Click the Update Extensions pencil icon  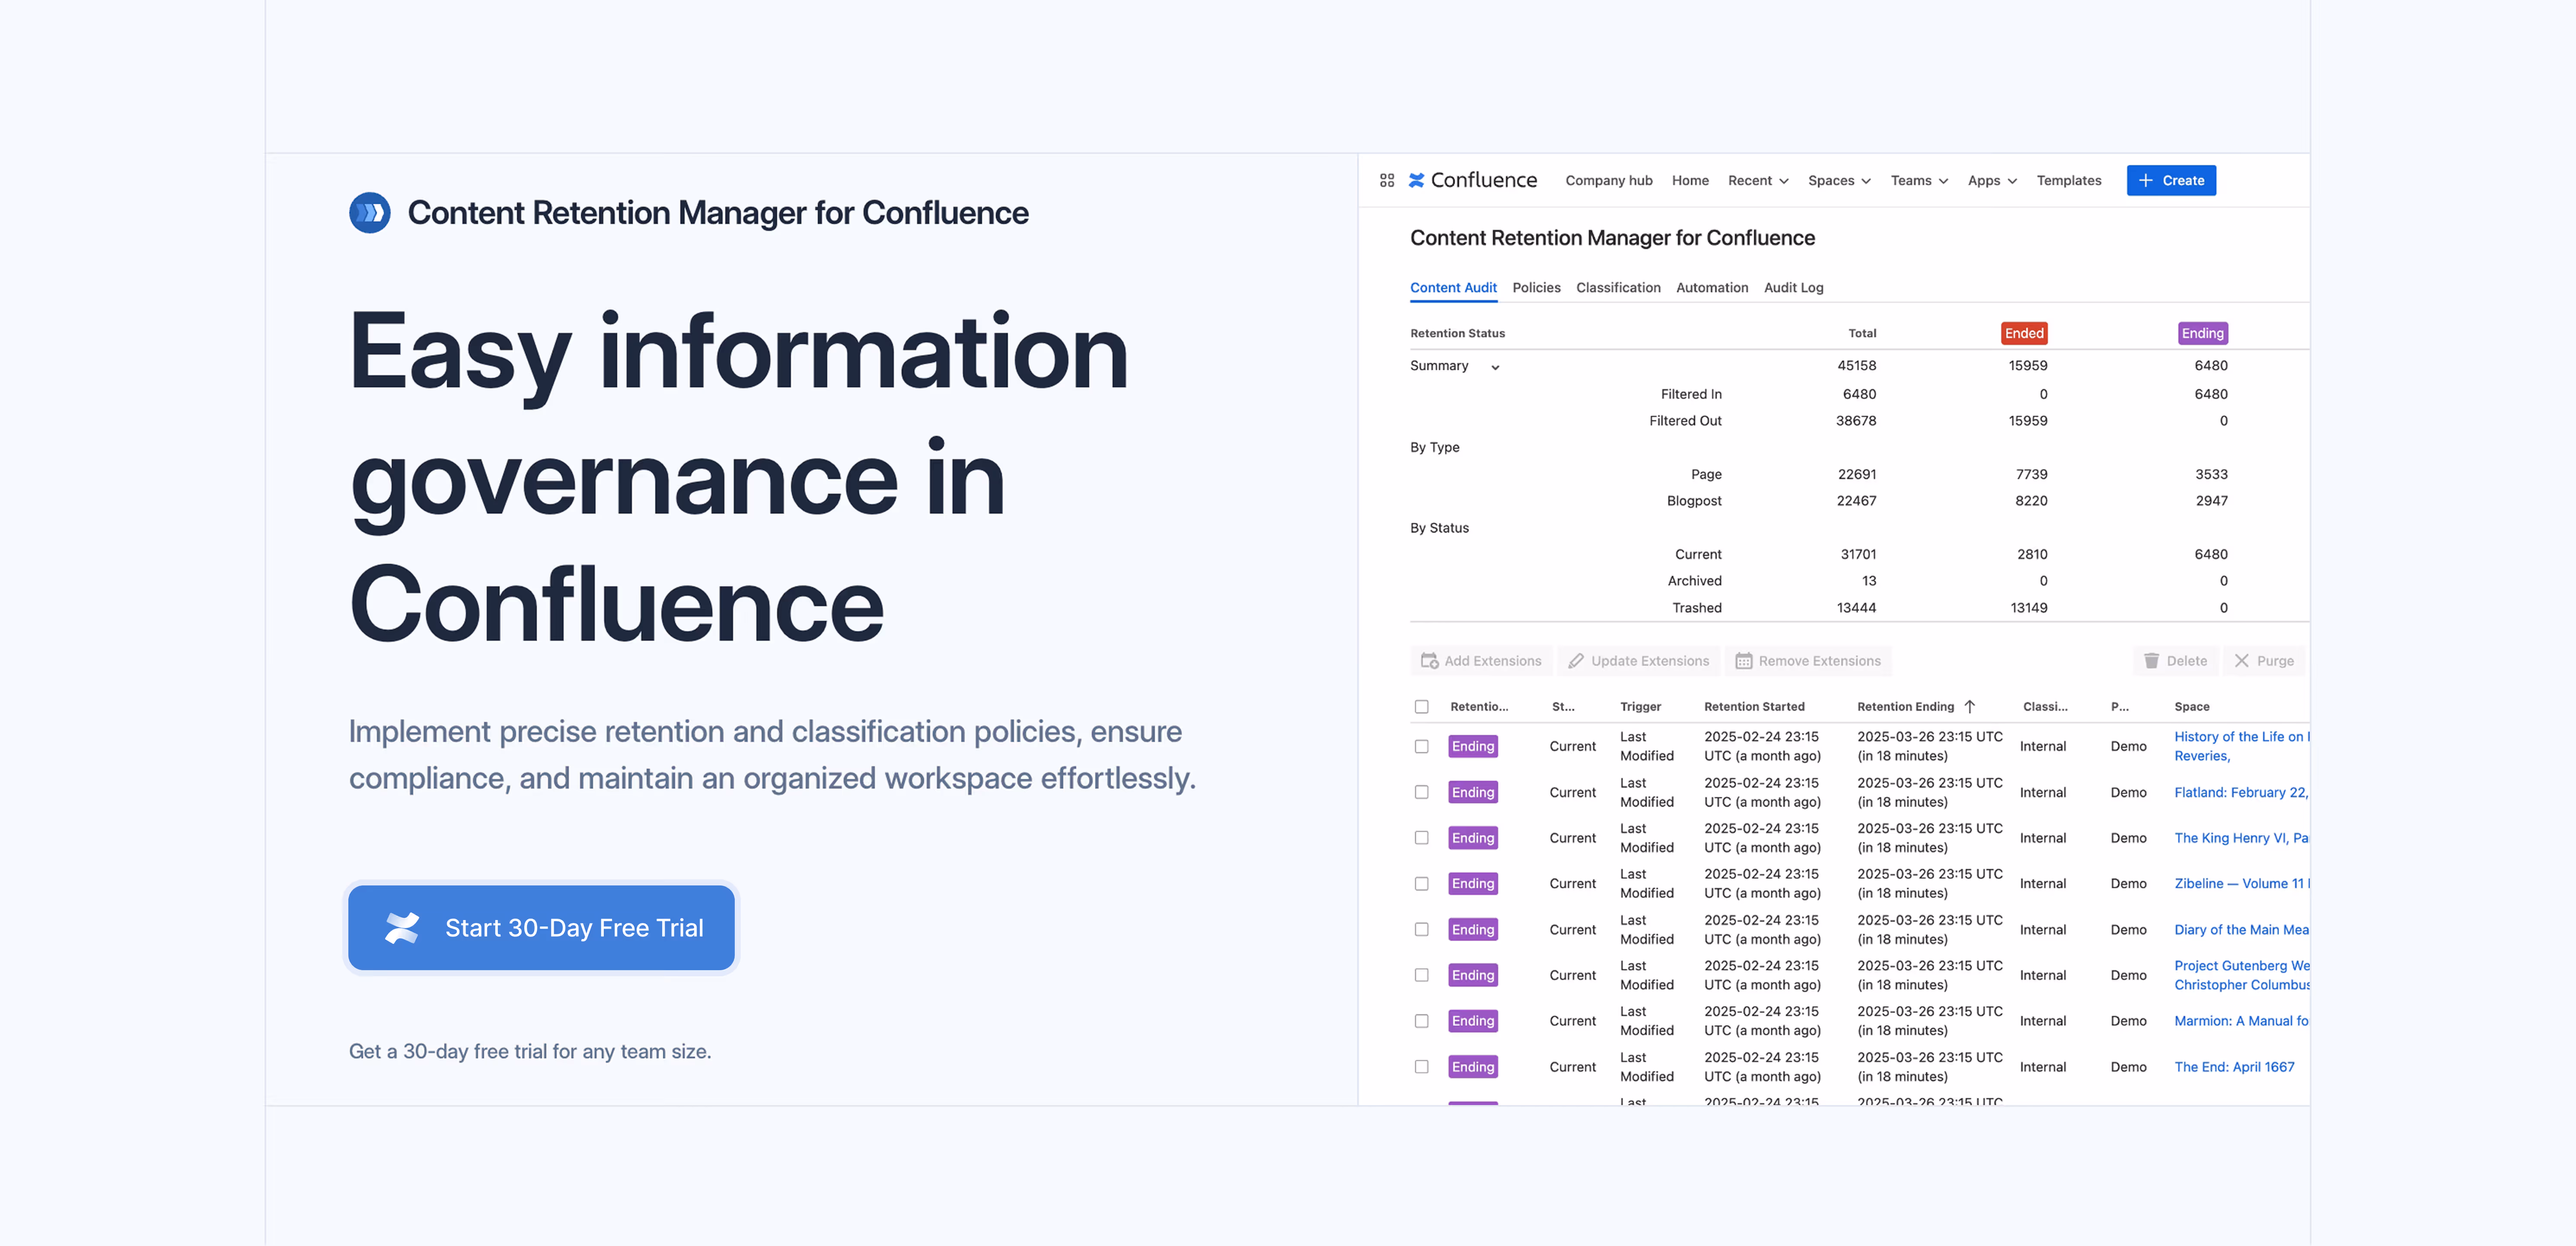(1575, 661)
